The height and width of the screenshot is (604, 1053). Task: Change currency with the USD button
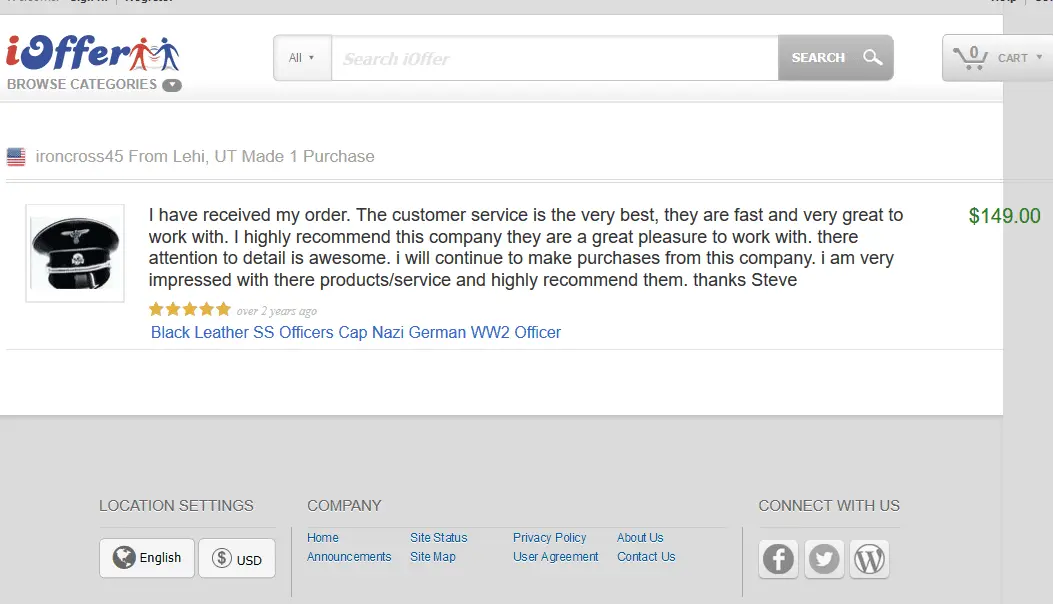point(237,559)
